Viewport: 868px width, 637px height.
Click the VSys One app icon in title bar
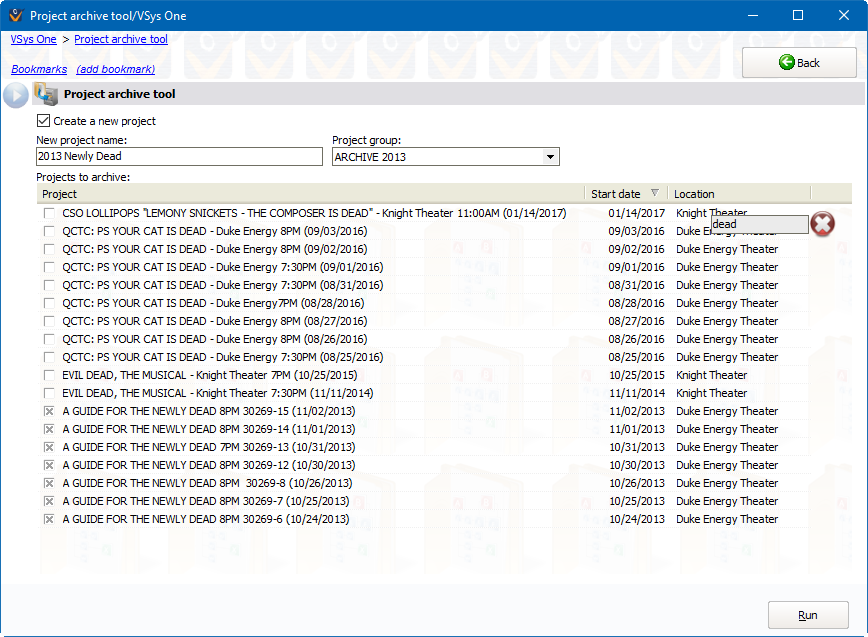pyautogui.click(x=15, y=15)
